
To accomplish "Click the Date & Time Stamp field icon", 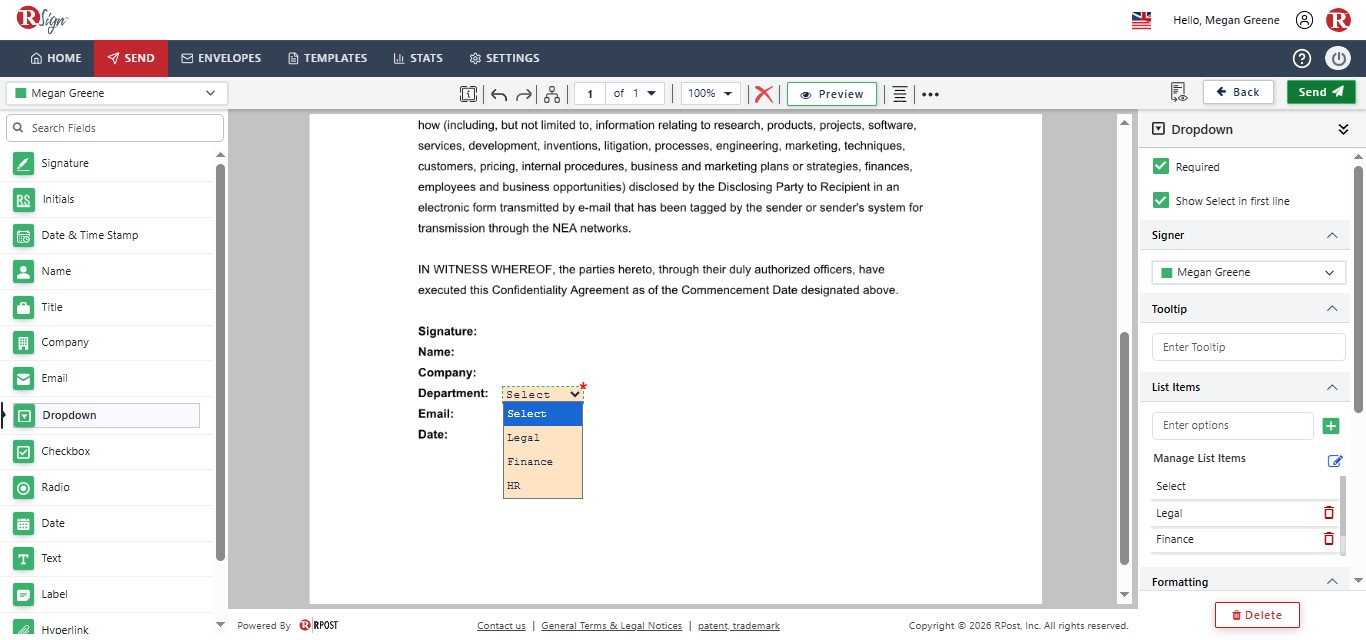I will pos(24,235).
